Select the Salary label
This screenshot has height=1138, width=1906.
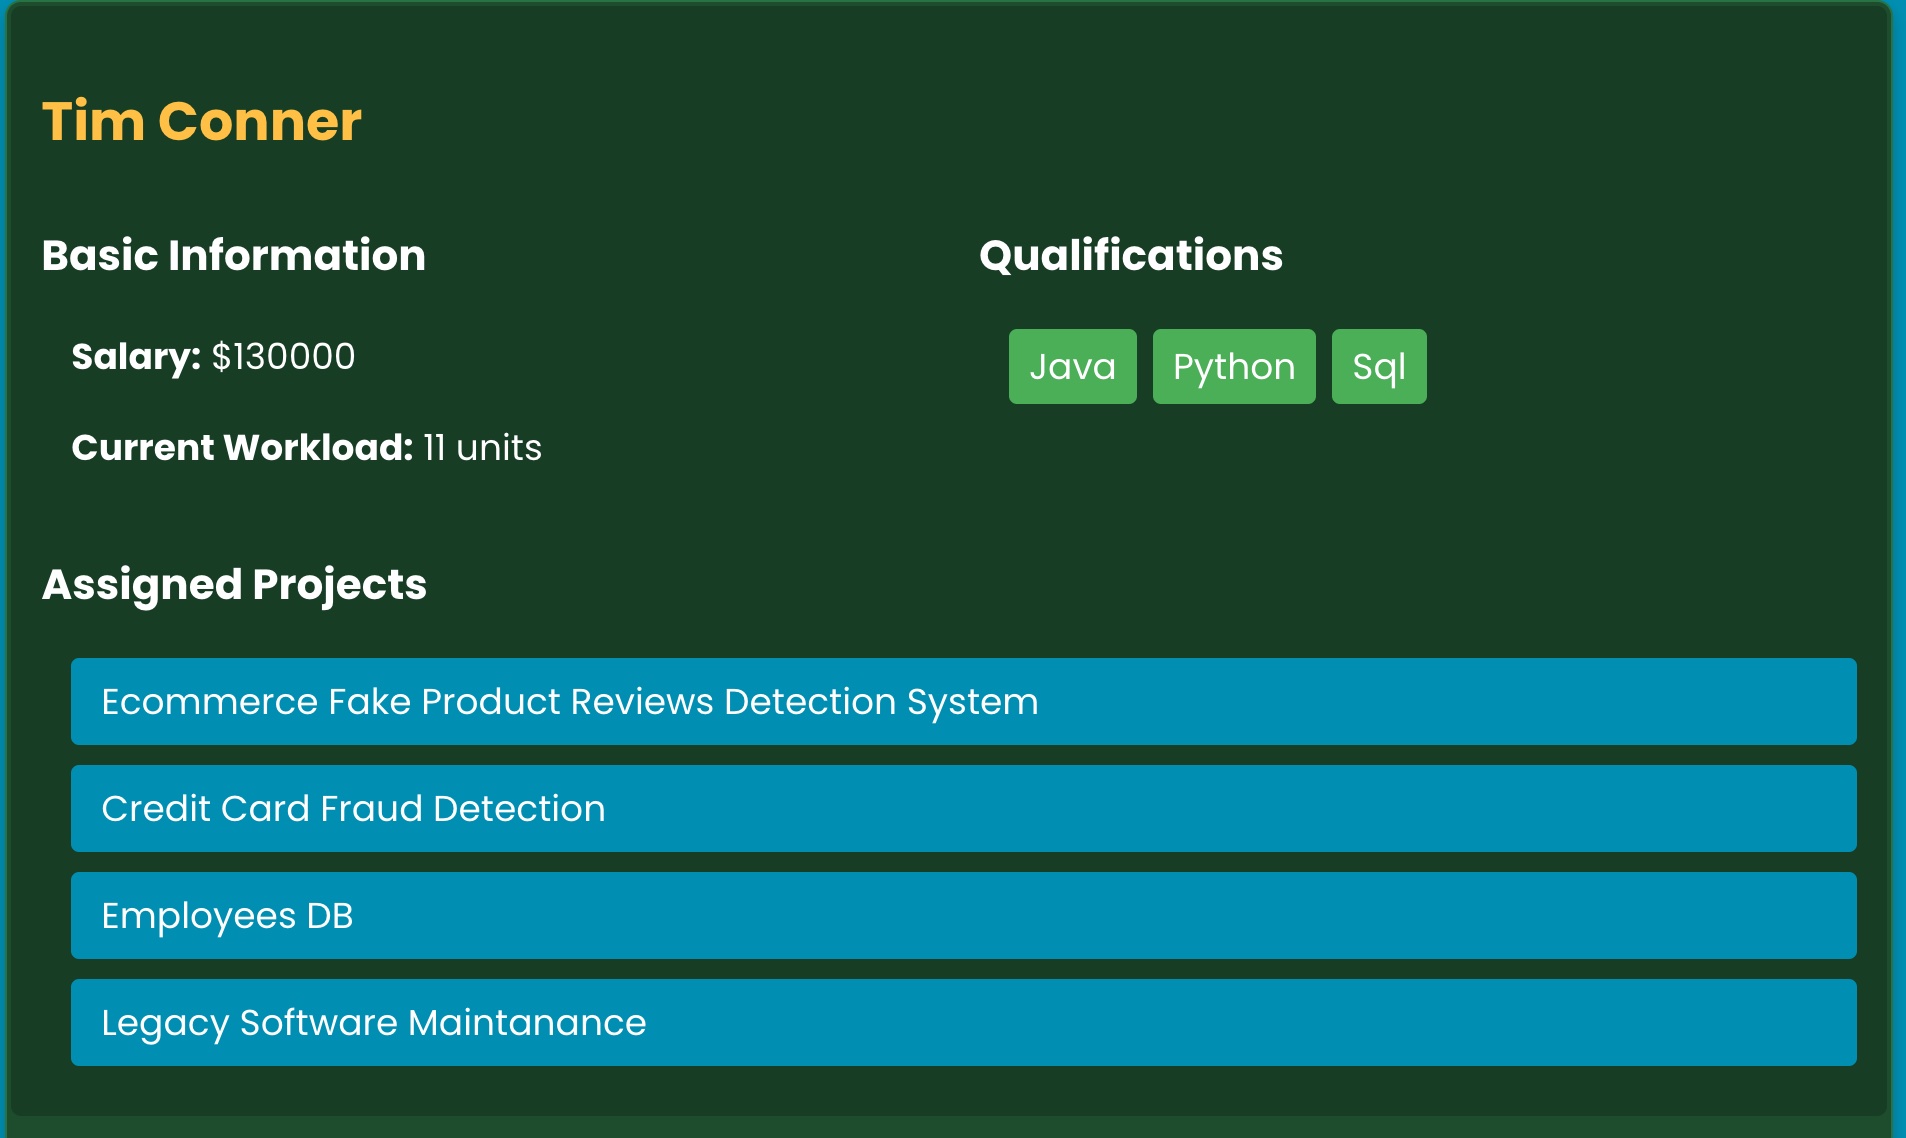(135, 355)
